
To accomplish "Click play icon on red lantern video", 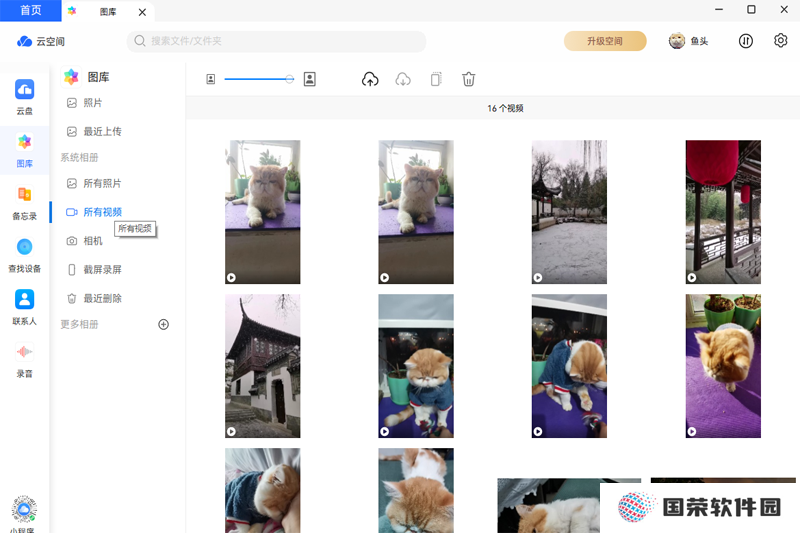I will click(692, 277).
